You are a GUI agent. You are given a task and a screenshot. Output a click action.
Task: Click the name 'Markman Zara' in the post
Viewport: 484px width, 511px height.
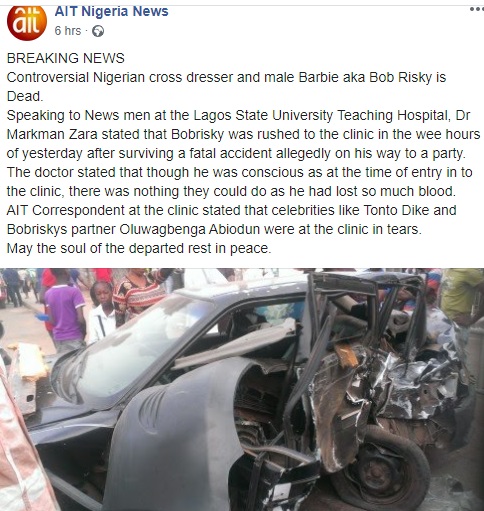click(x=52, y=134)
